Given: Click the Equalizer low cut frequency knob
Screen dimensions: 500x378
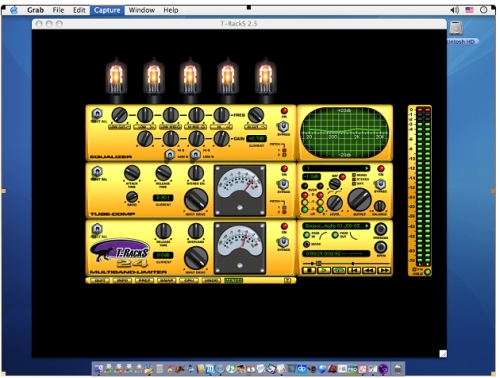Looking at the screenshot, I should click(119, 115).
